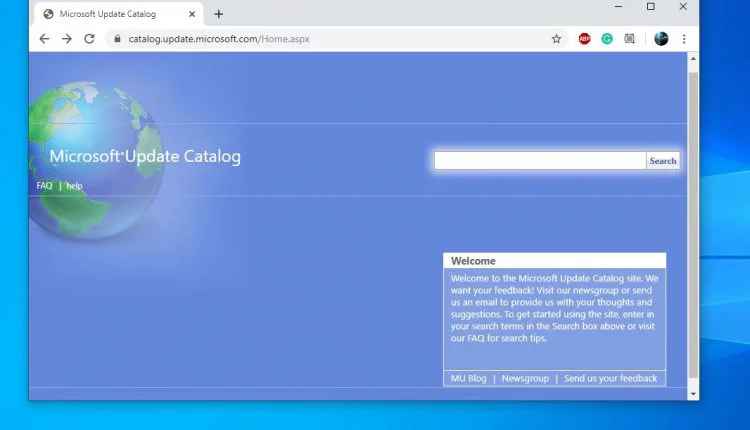Open the screenshot capture extension icon
Image resolution: width=750 pixels, height=430 pixels.
(630, 39)
